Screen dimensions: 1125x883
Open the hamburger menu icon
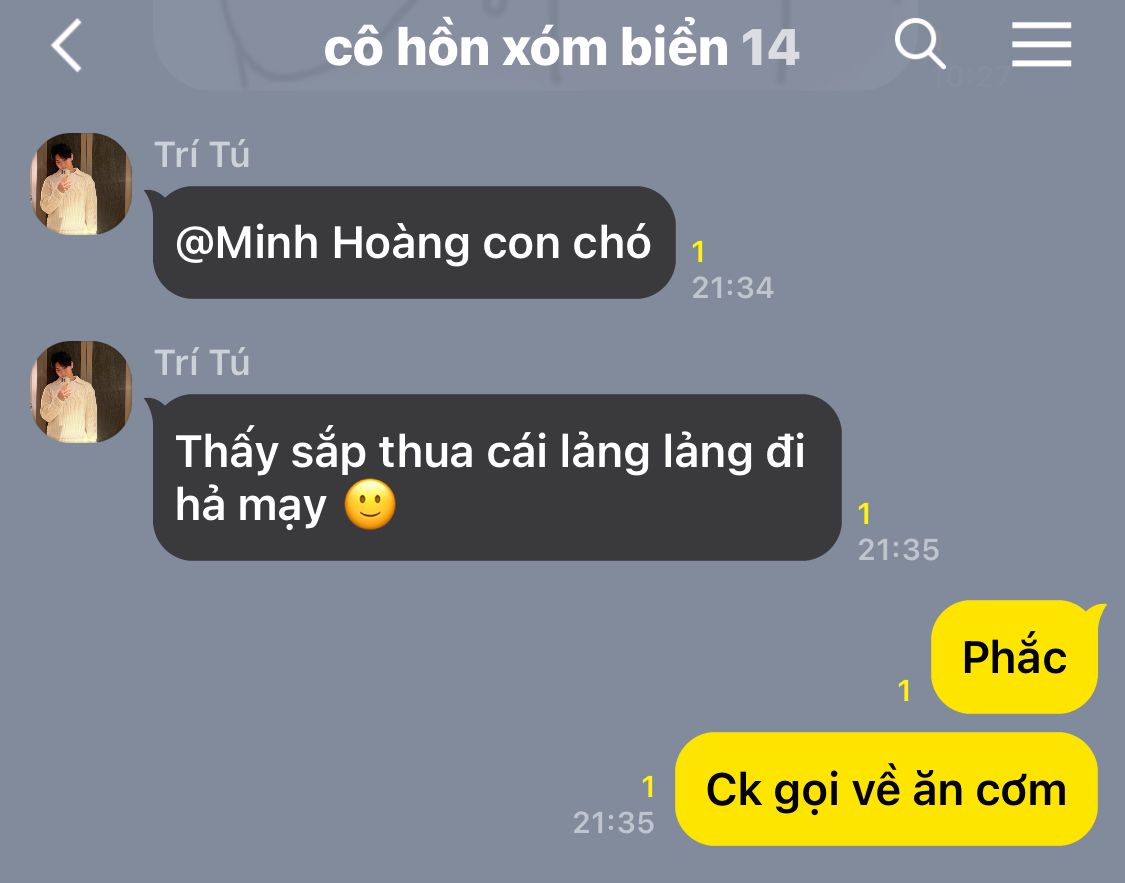(x=1041, y=44)
